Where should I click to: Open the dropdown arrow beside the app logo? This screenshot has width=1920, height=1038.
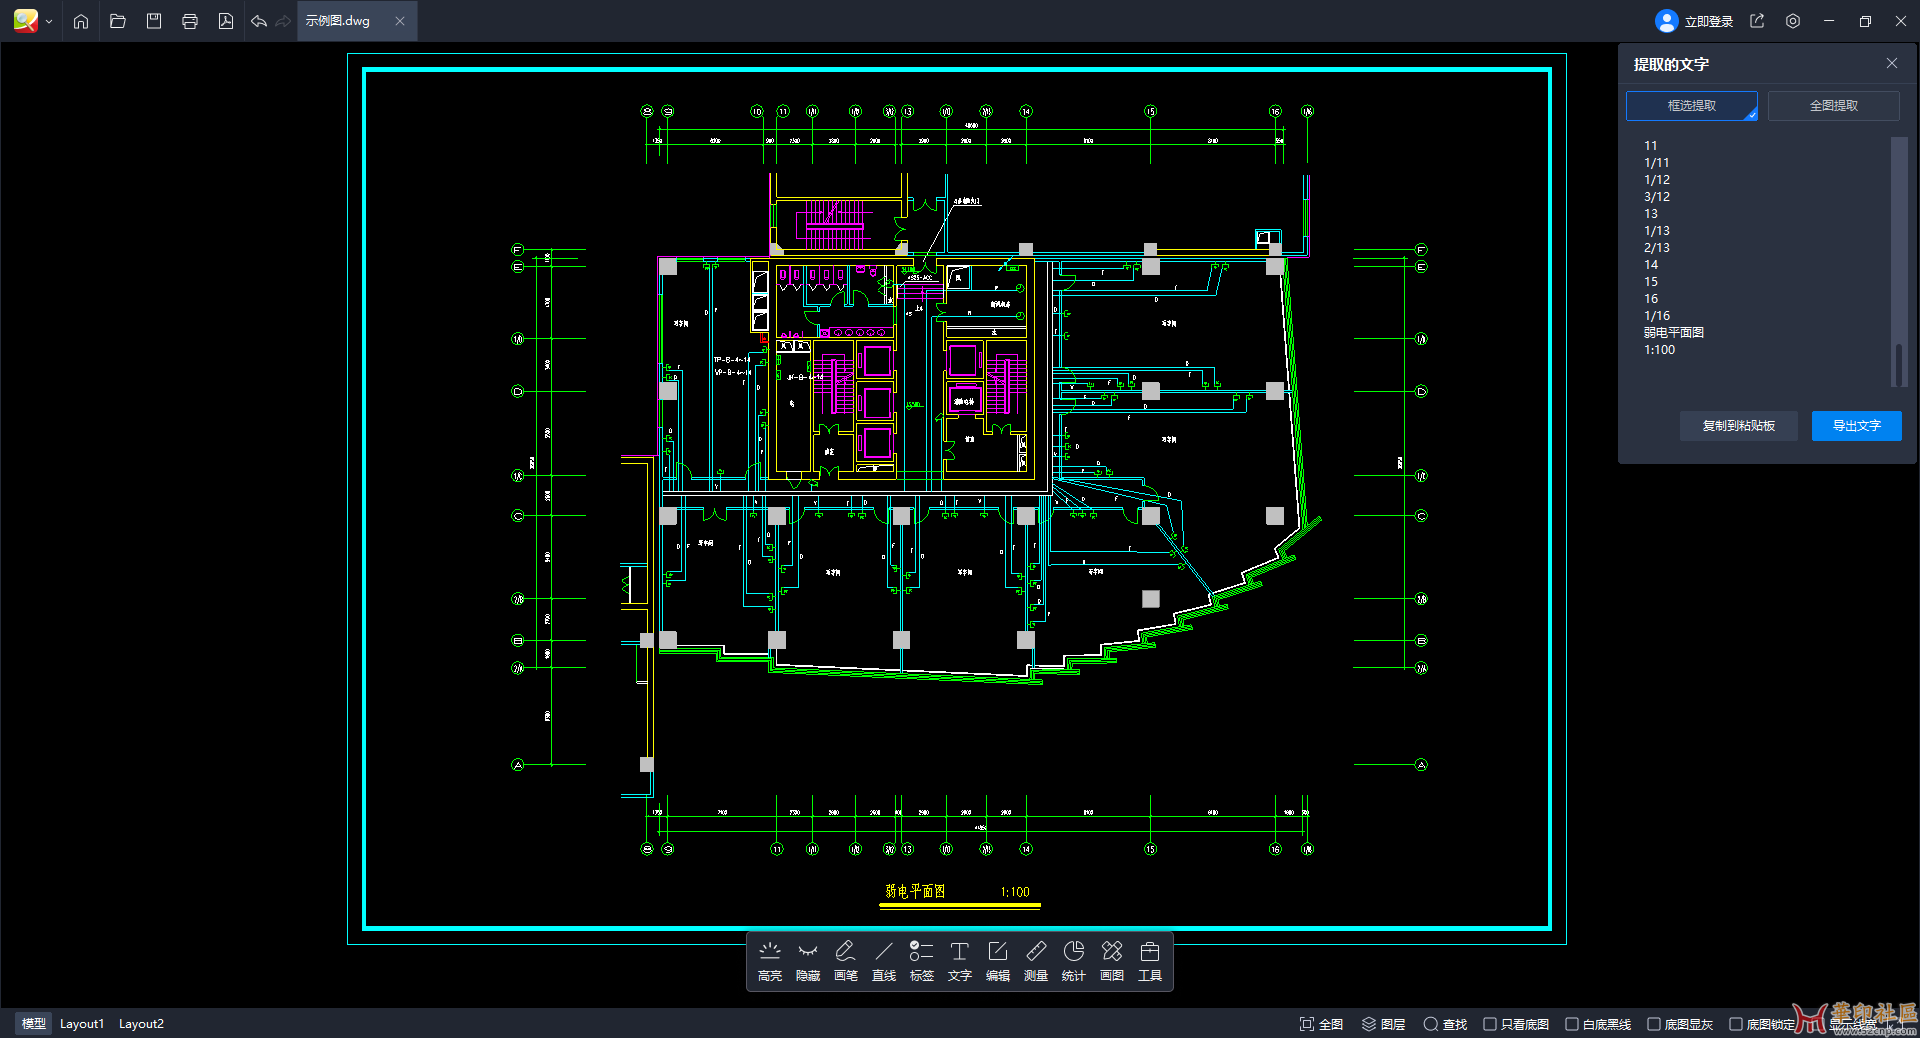pos(48,21)
